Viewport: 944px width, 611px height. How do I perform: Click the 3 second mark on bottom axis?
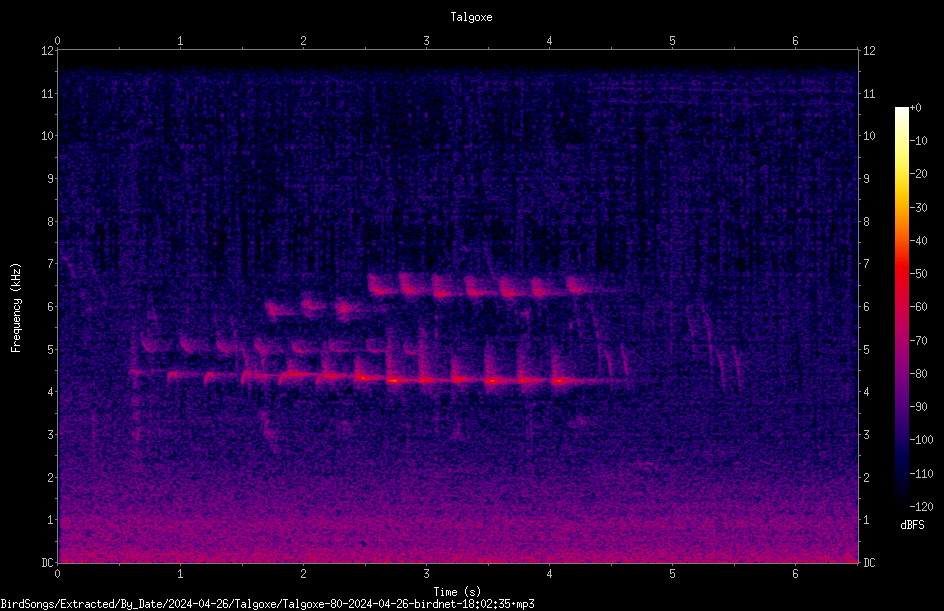point(426,574)
